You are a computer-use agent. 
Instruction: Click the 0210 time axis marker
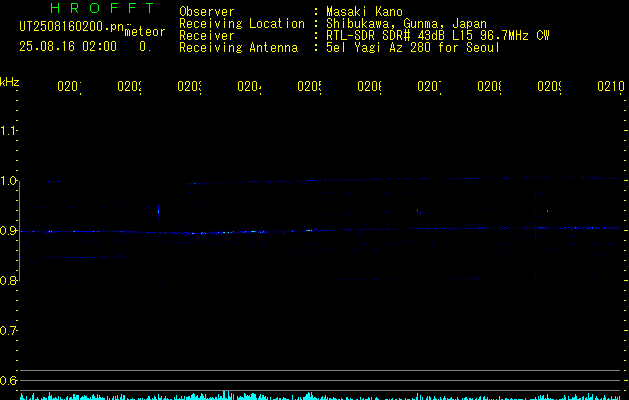611,87
